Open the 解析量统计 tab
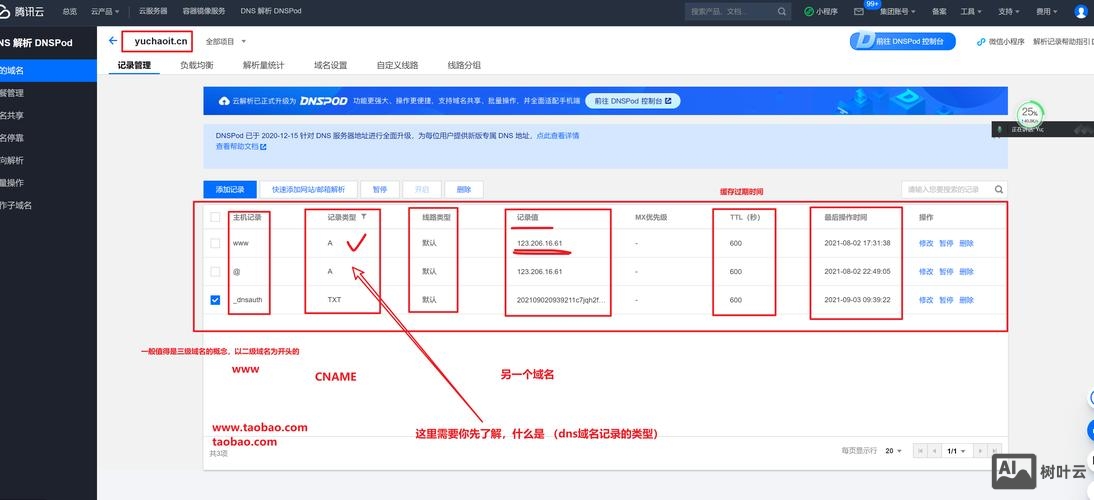The image size is (1094, 500). [264, 65]
